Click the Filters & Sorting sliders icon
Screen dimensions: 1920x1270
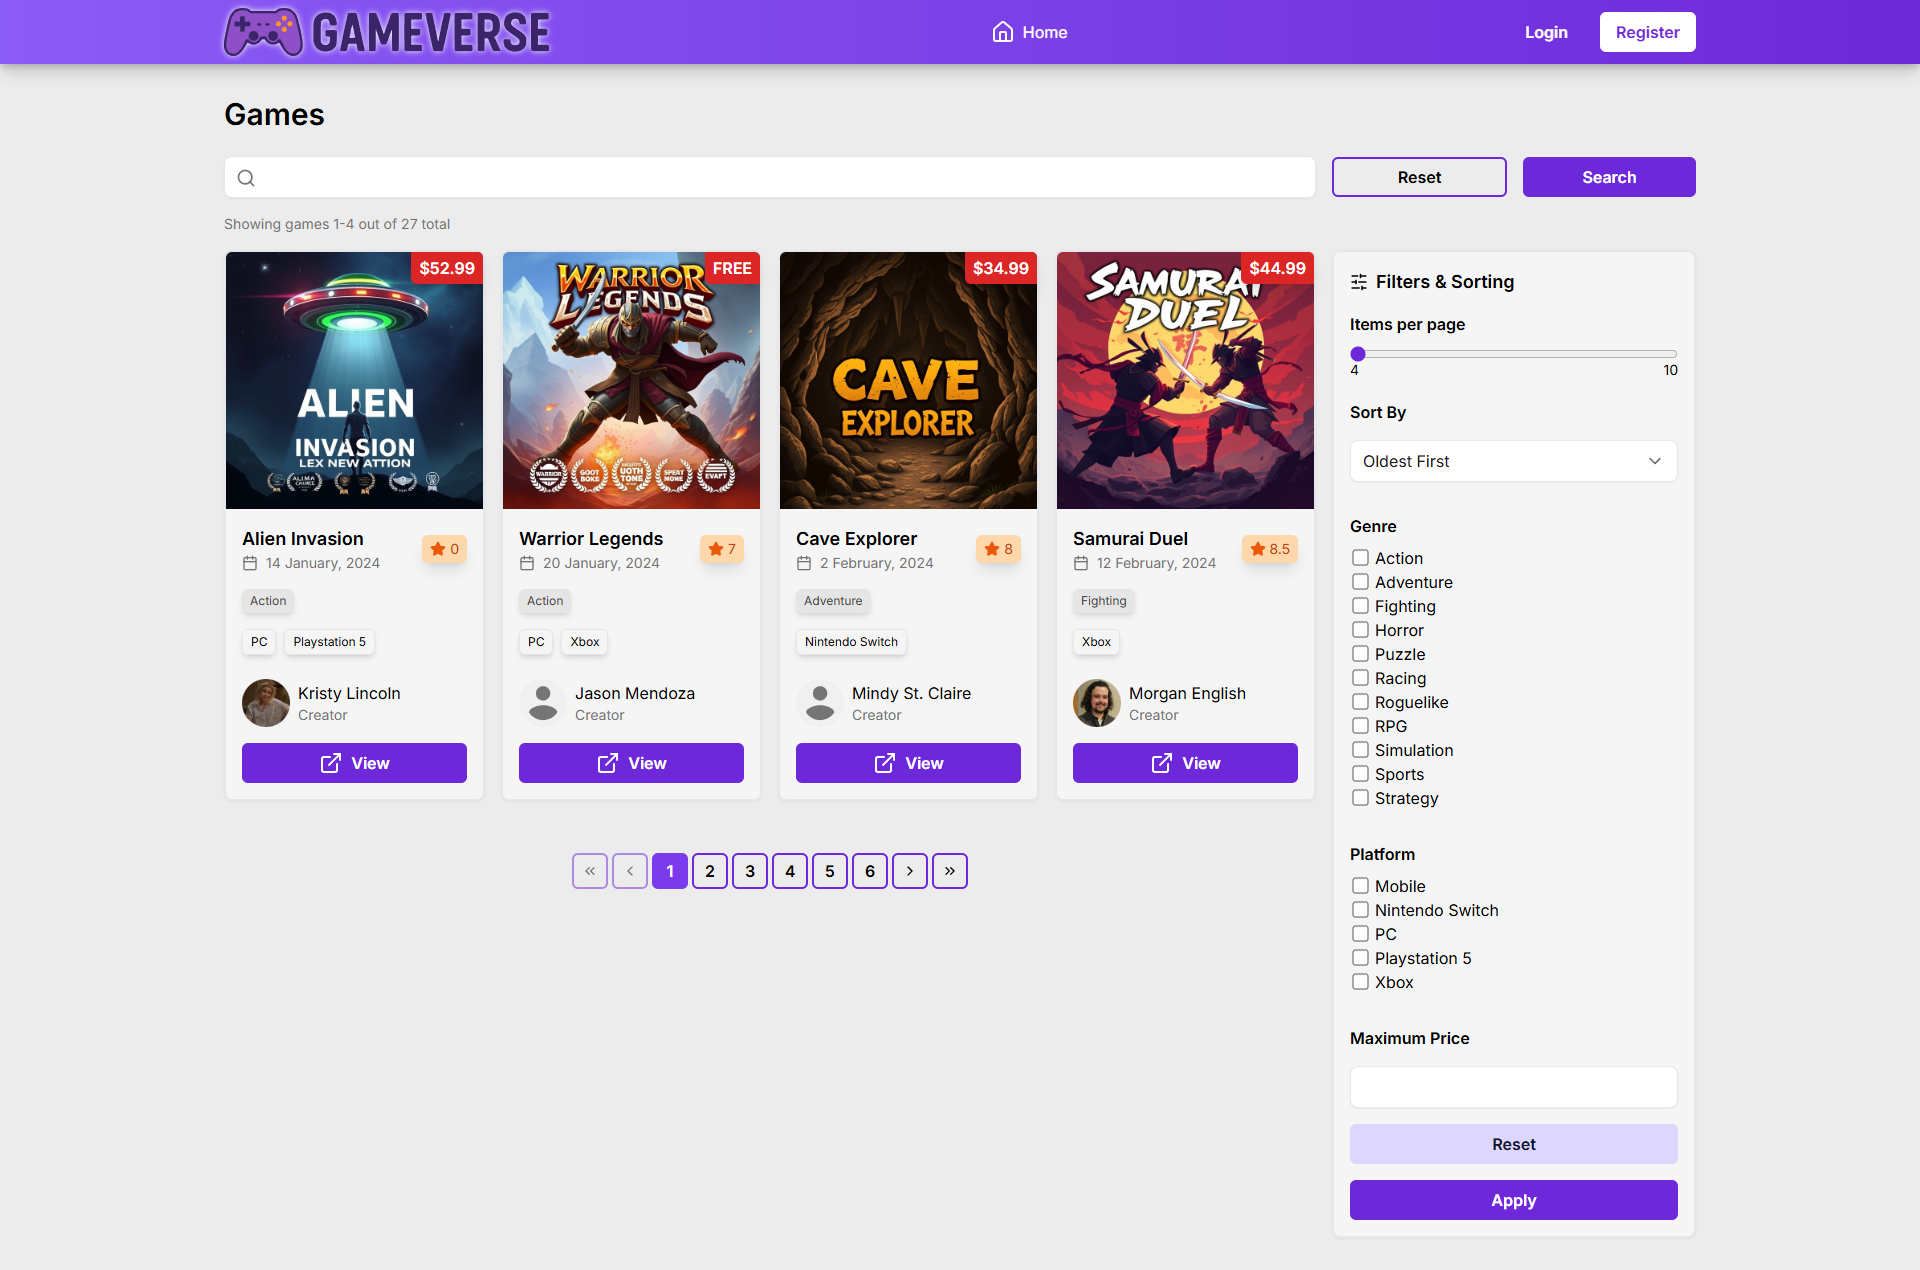[1359, 282]
